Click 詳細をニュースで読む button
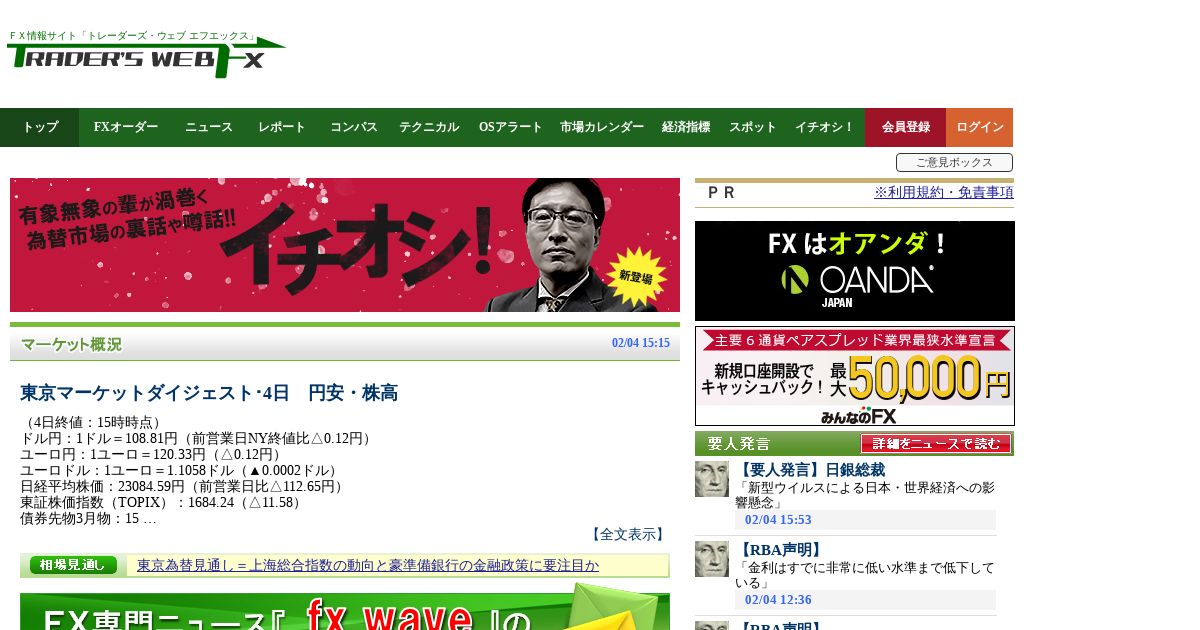1200x630 pixels. [x=936, y=443]
